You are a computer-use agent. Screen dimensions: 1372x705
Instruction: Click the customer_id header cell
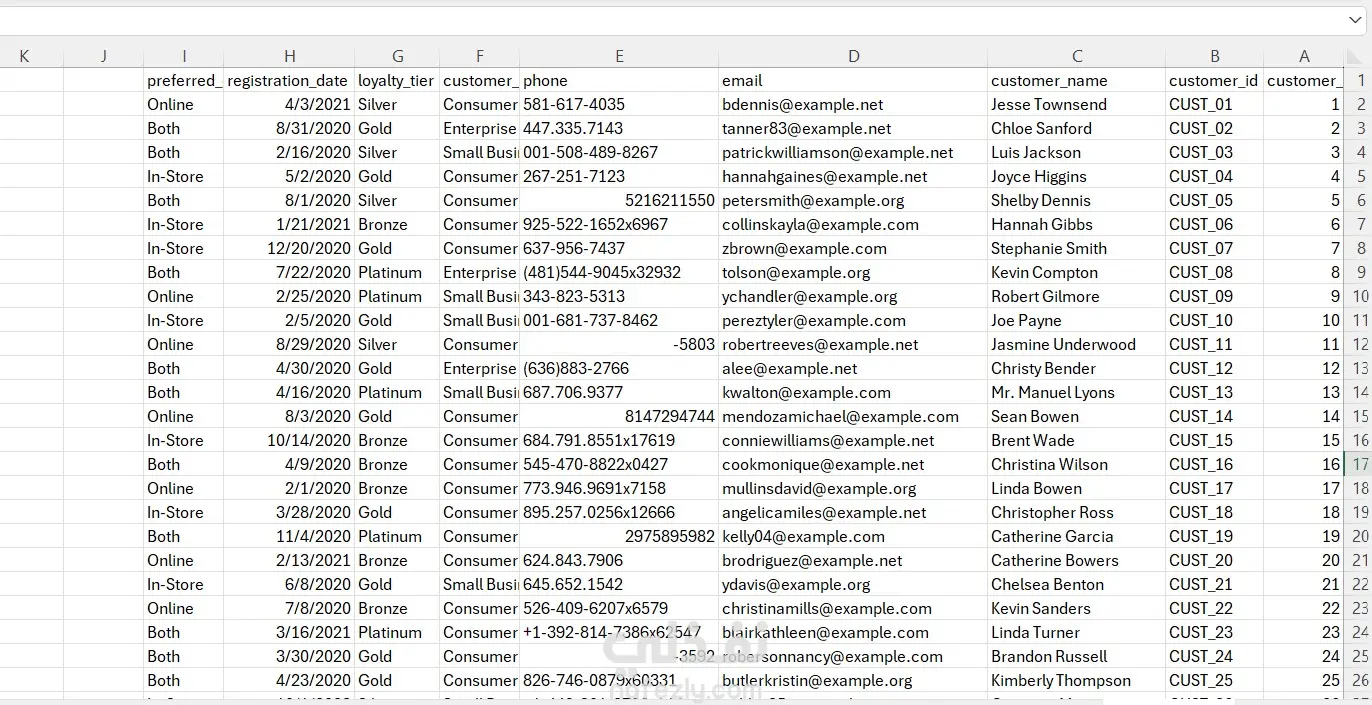pyautogui.click(x=1215, y=81)
